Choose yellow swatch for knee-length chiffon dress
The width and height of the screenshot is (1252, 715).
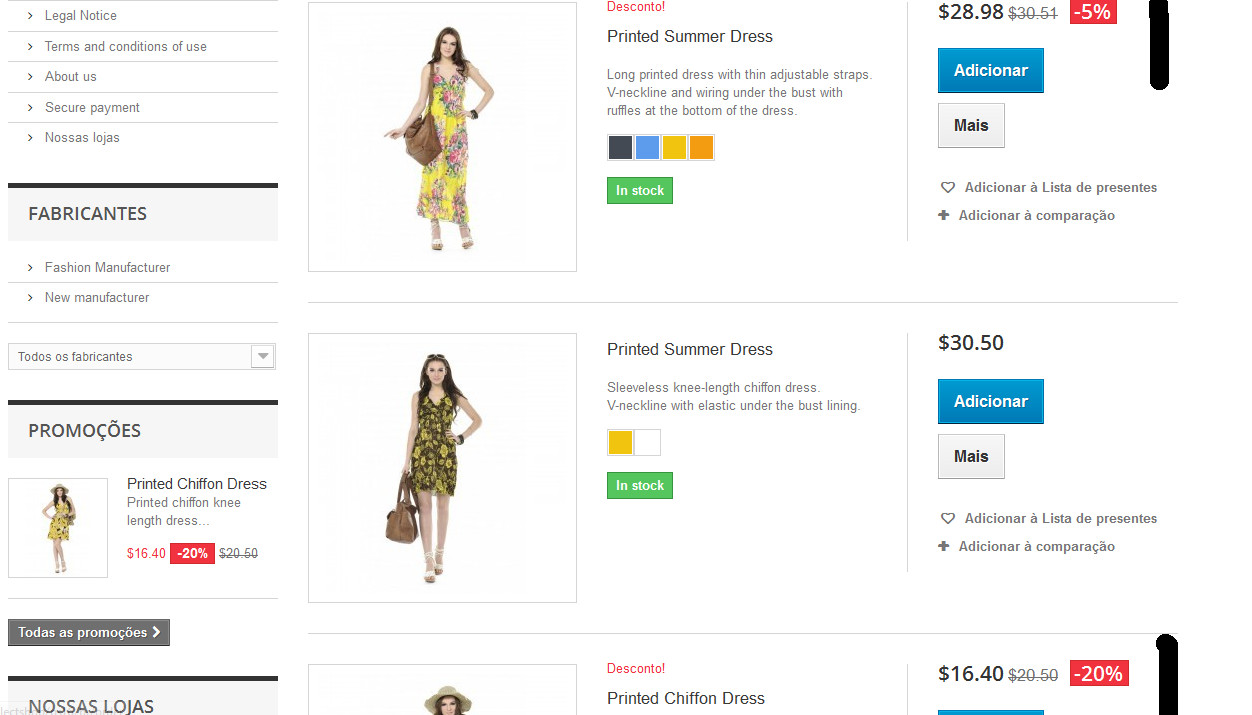click(x=620, y=443)
